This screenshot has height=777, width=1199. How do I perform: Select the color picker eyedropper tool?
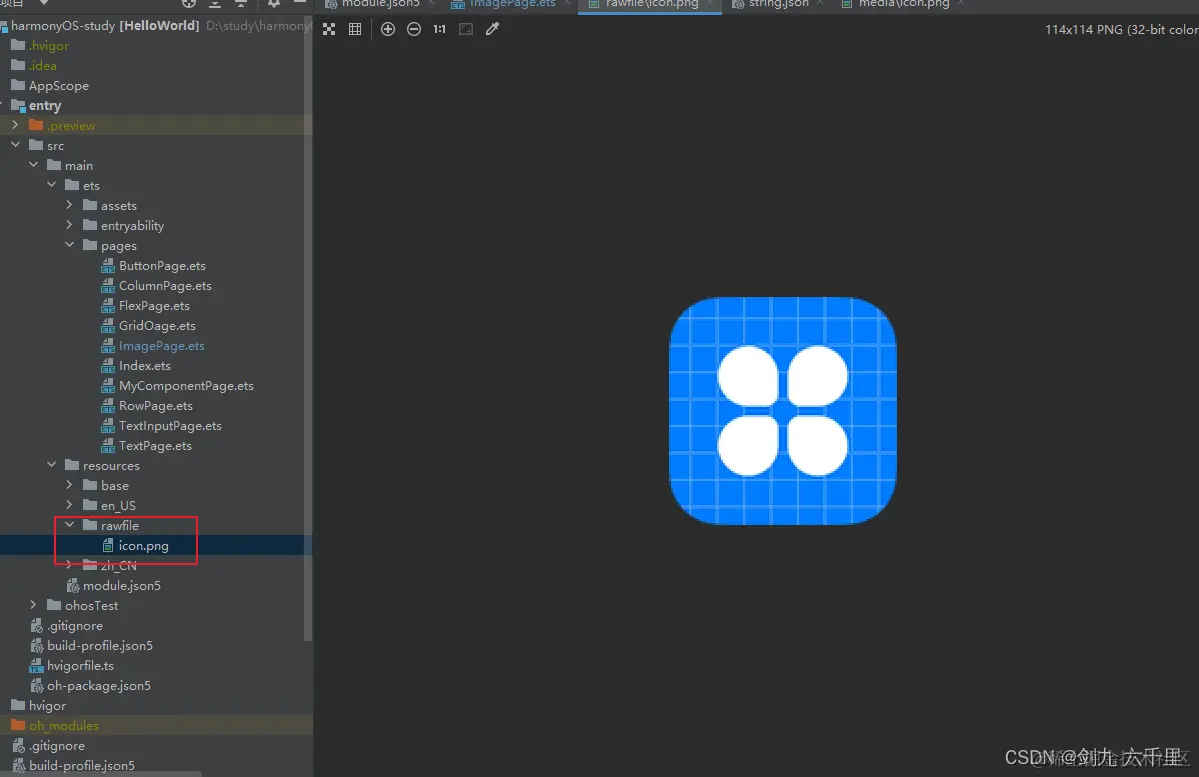click(492, 29)
